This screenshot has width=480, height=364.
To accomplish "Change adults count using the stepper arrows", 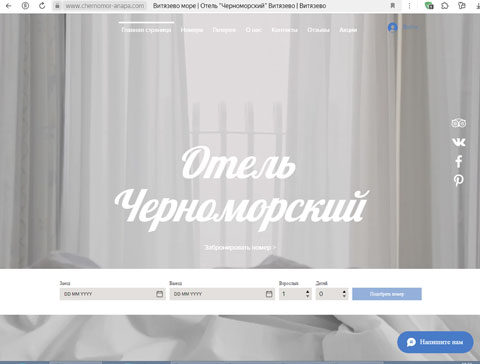I will [307, 294].
